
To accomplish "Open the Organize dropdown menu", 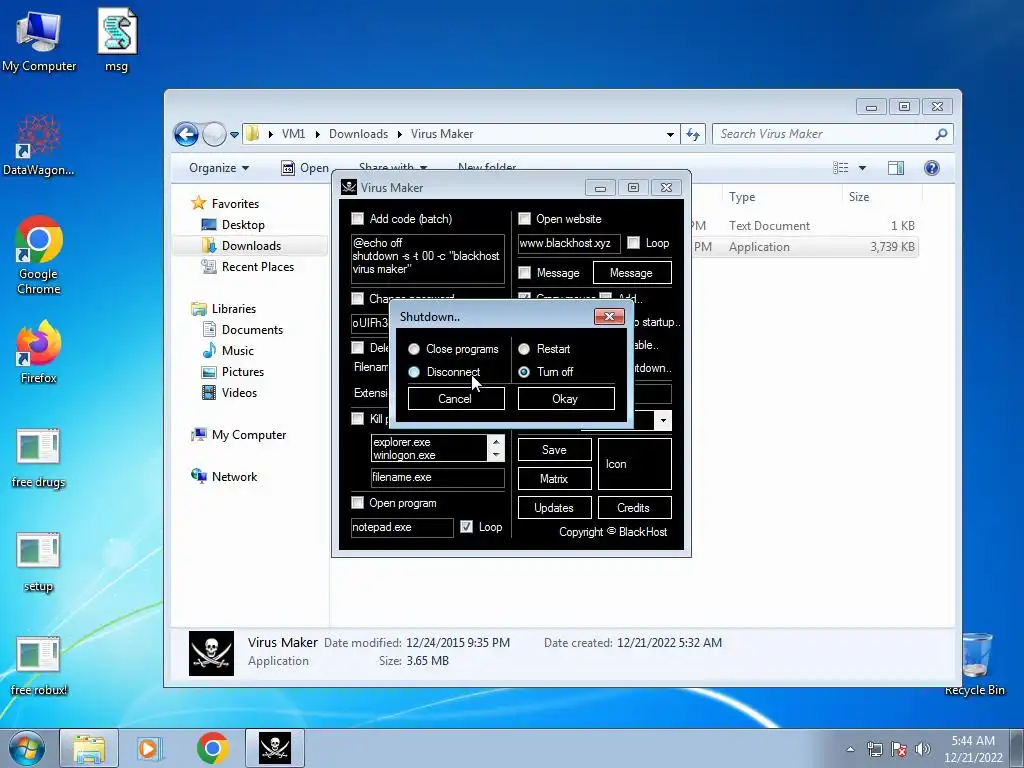I will (219, 168).
